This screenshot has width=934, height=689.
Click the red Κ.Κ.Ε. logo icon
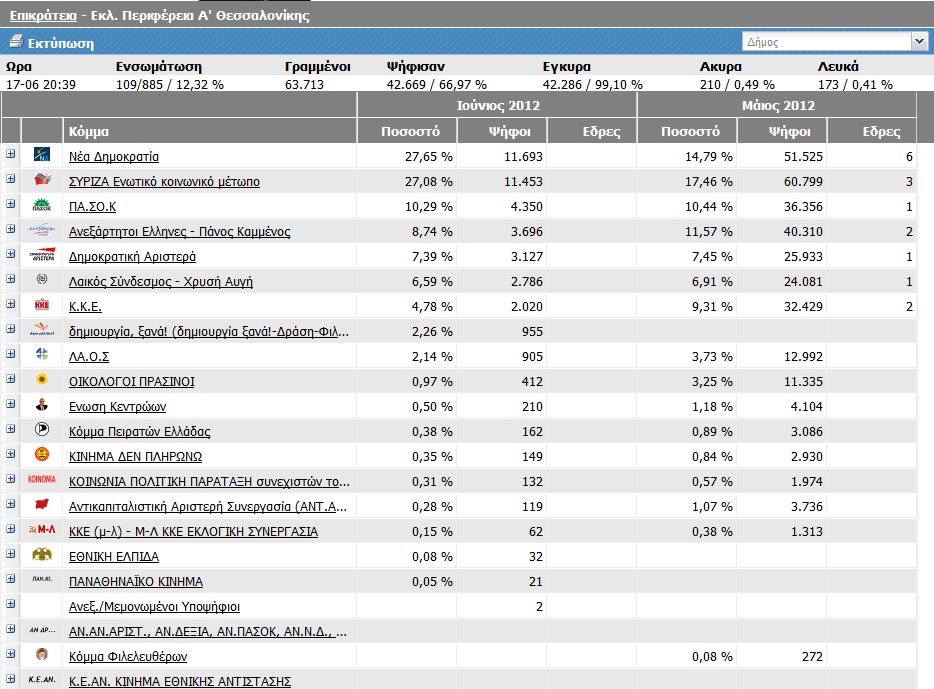pyautogui.click(x=42, y=306)
